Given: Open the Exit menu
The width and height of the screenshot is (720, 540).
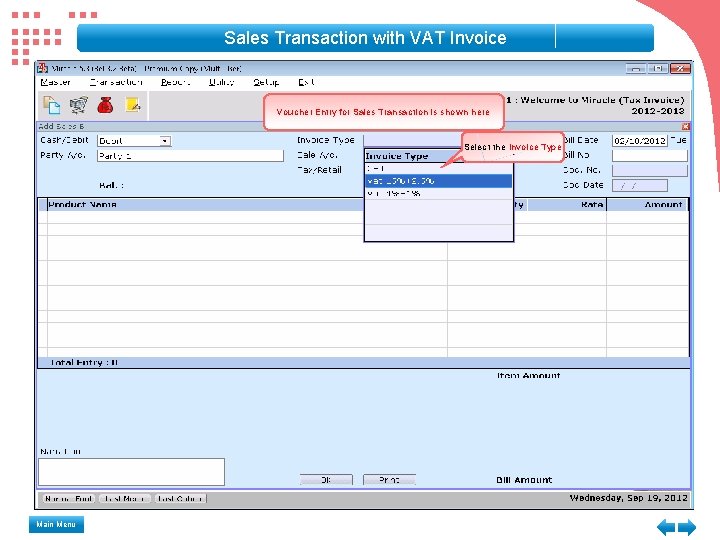Looking at the screenshot, I should [306, 82].
